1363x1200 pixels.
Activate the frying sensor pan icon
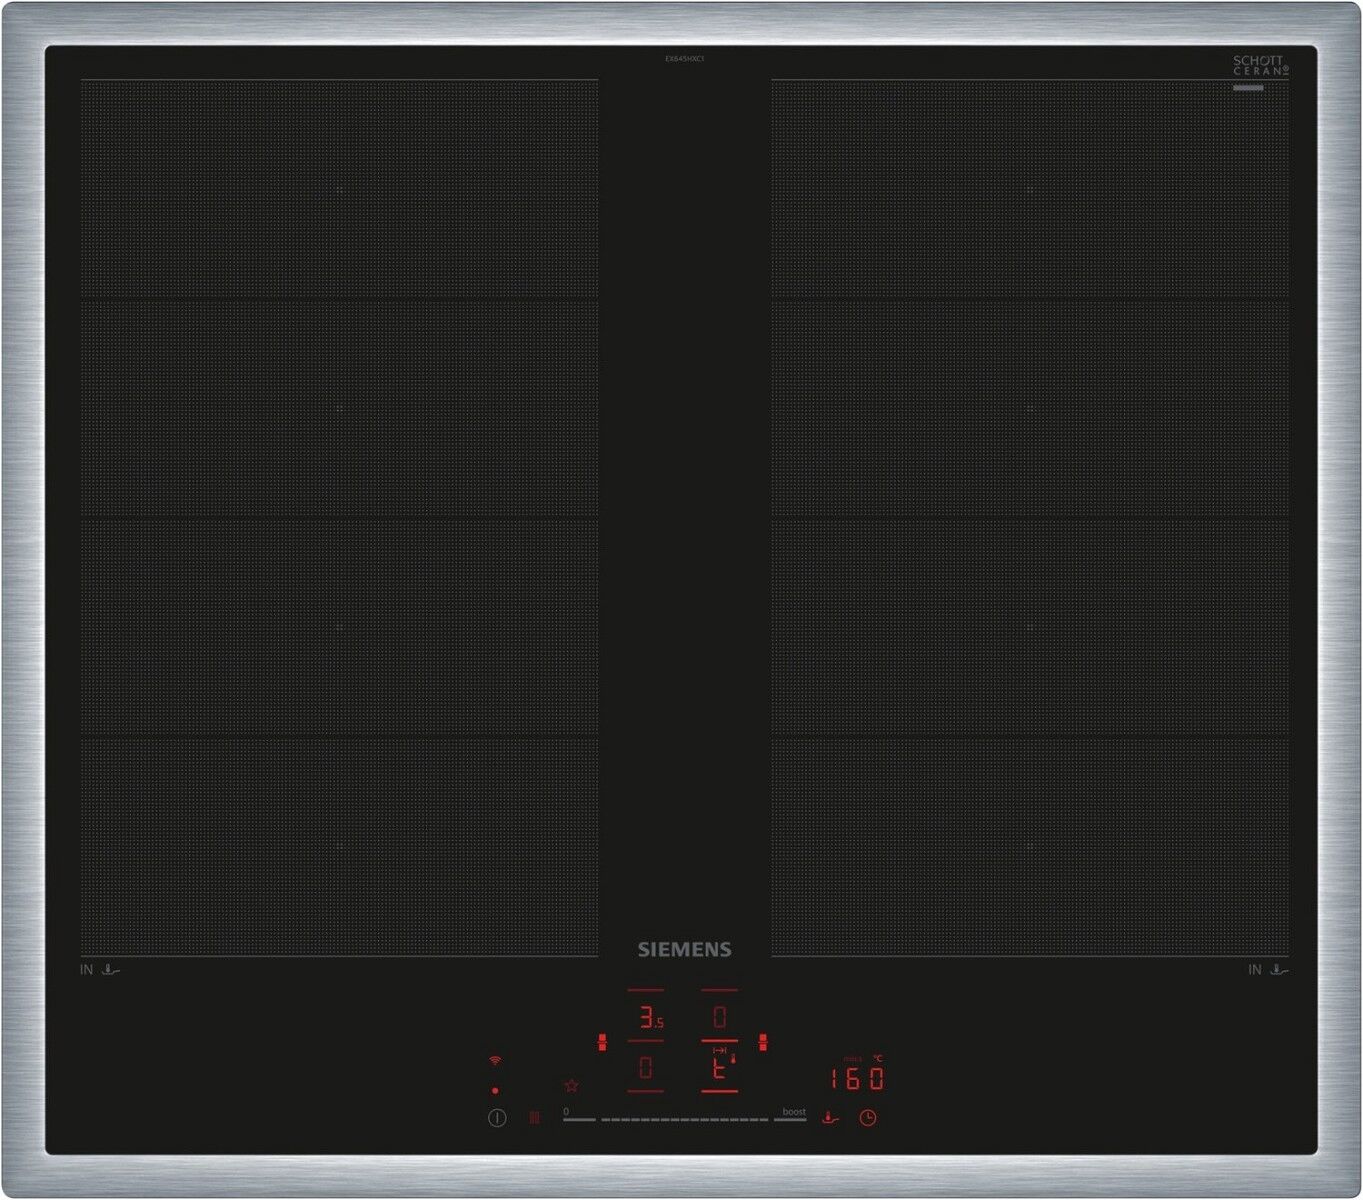[830, 1118]
